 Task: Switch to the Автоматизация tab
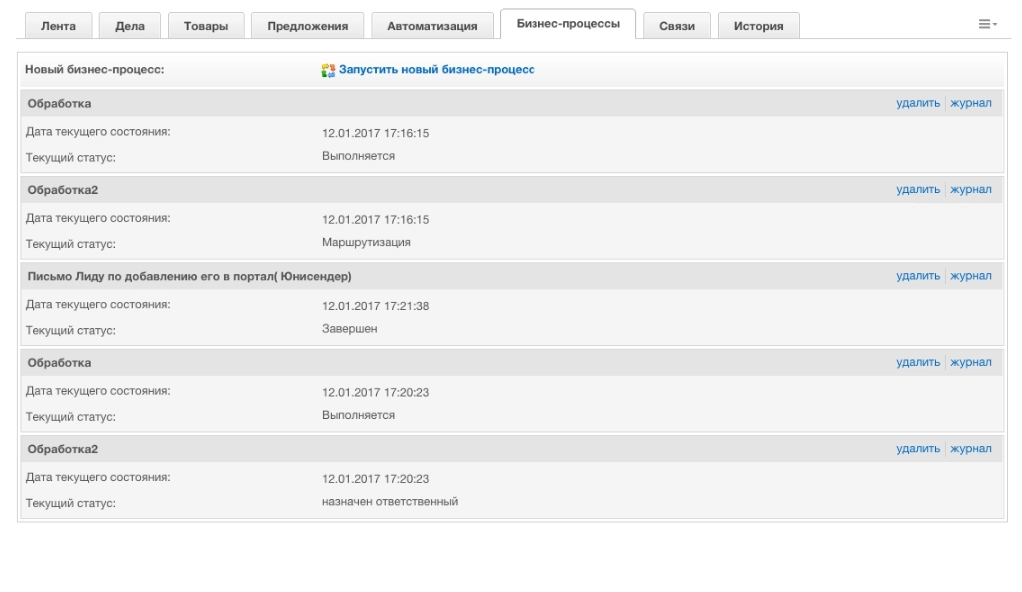(432, 27)
